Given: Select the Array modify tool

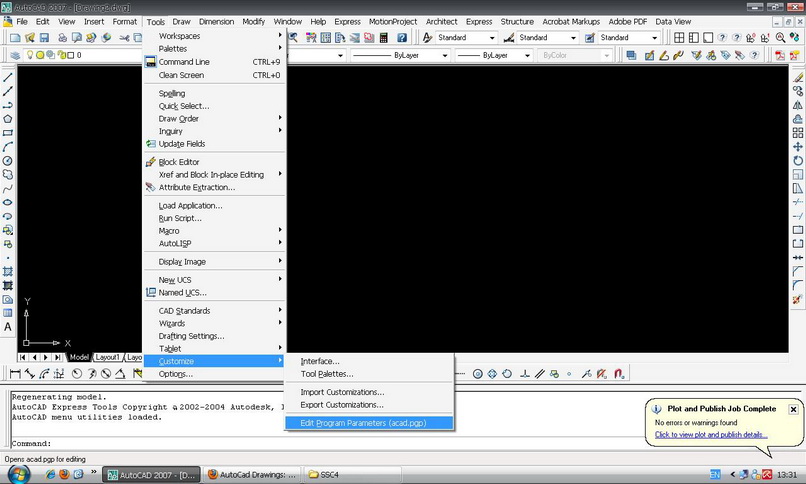Looking at the screenshot, I should 797,133.
